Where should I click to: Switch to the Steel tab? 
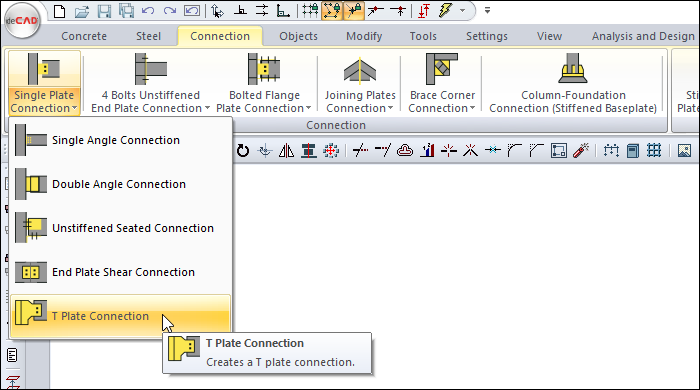(148, 36)
